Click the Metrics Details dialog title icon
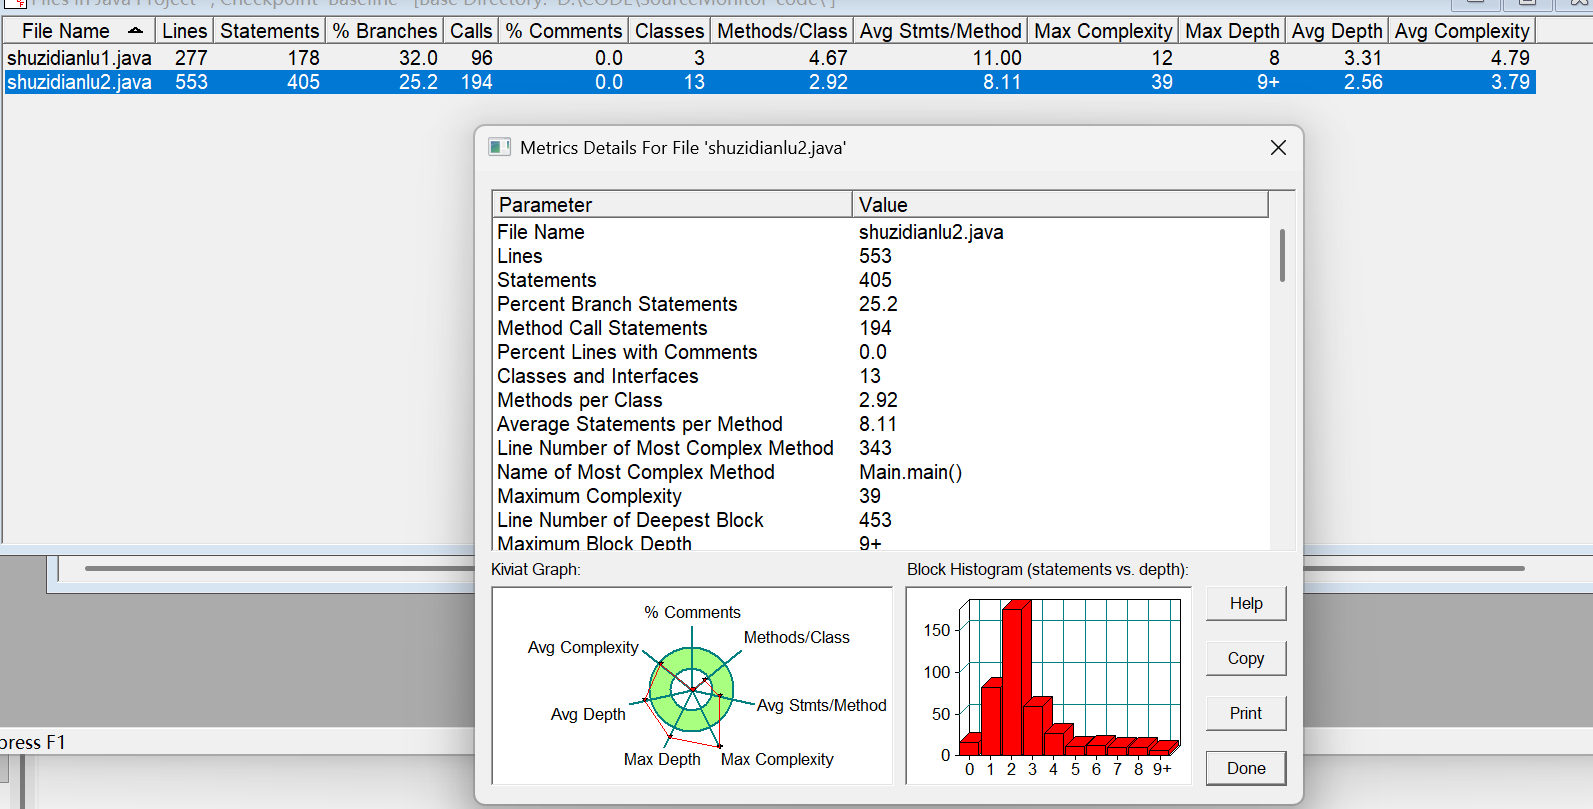1593x809 pixels. [x=499, y=147]
